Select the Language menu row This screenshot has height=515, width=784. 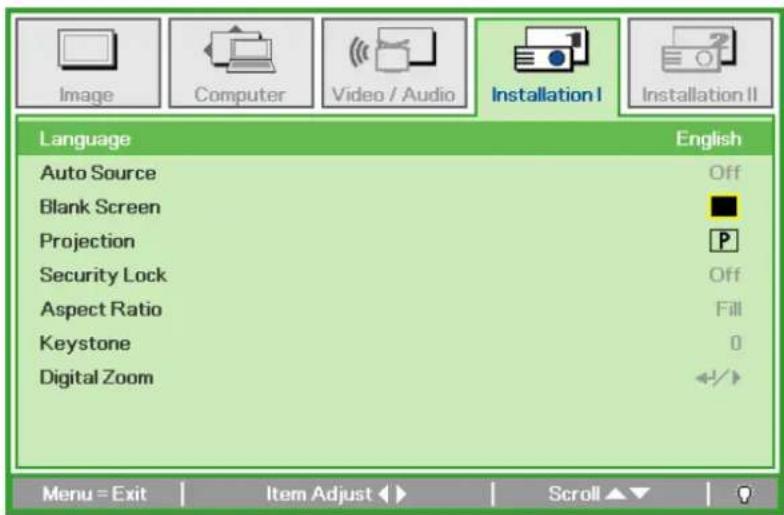click(x=395, y=138)
